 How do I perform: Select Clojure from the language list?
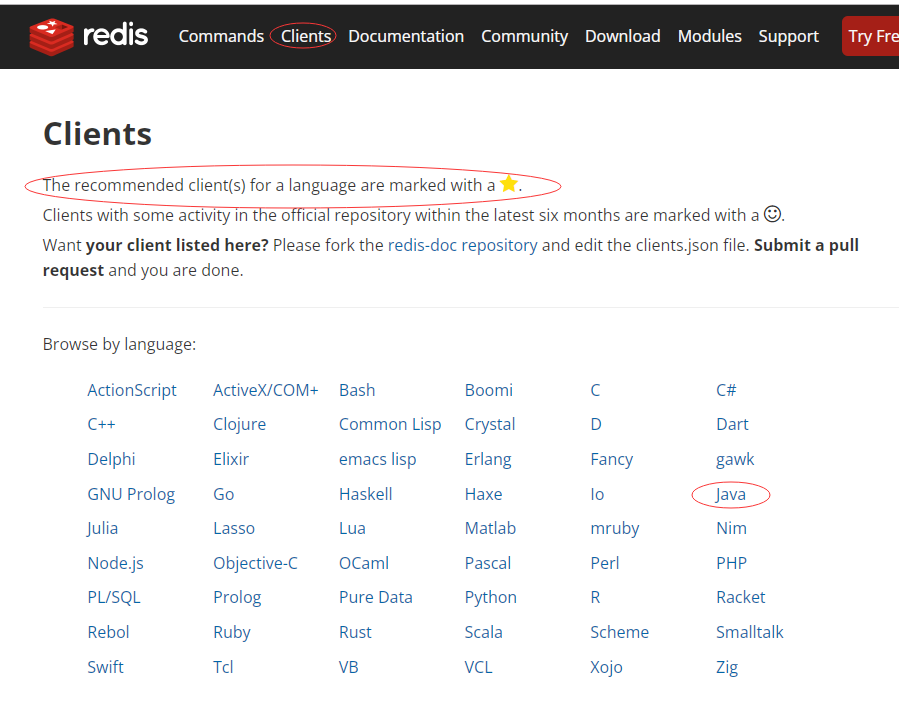point(240,425)
